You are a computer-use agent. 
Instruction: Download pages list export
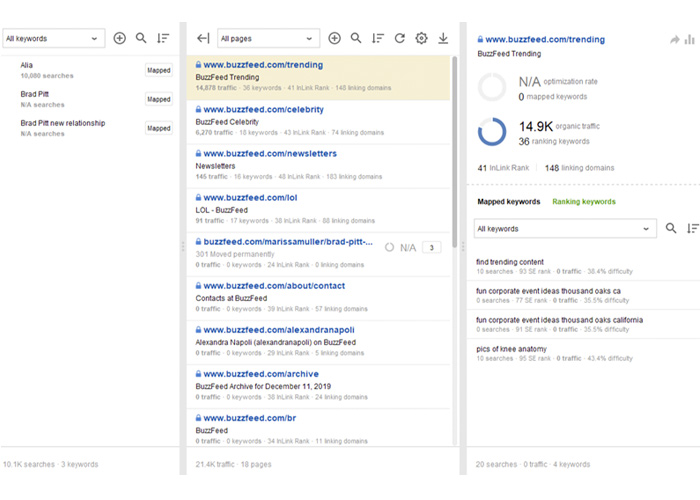[443, 38]
